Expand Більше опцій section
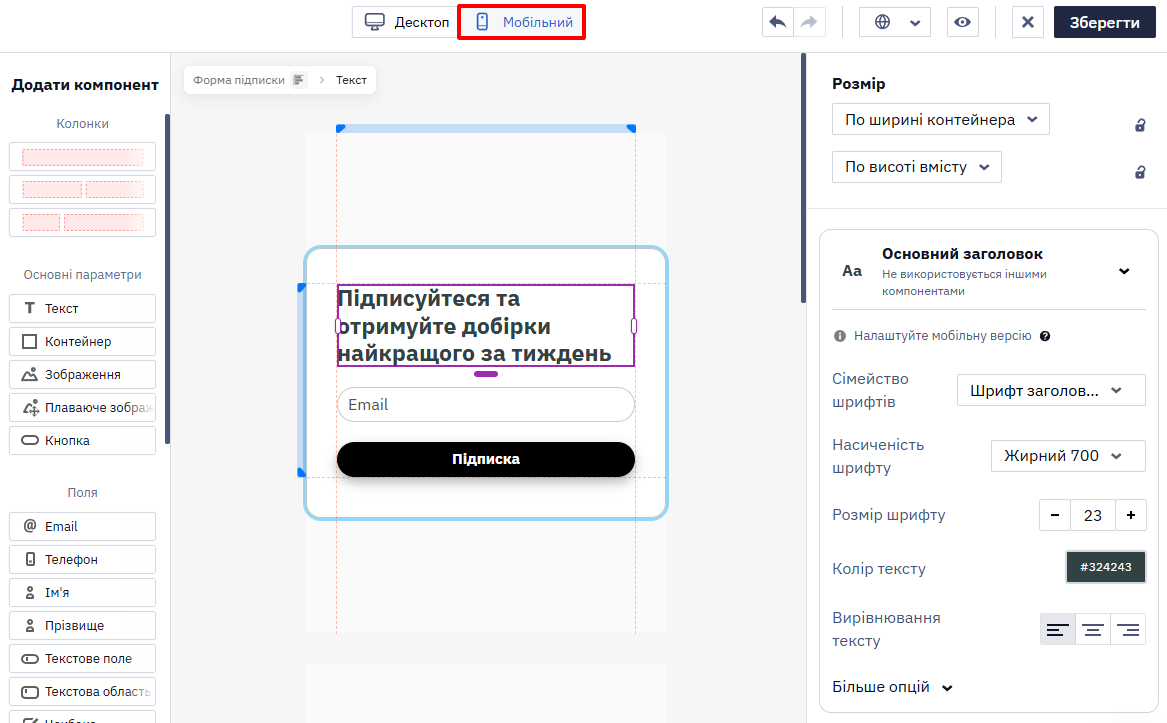 click(892, 687)
